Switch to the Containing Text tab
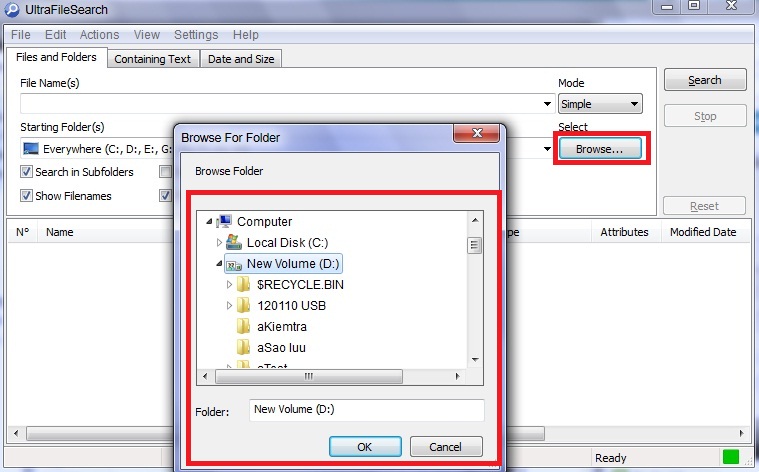Image resolution: width=759 pixels, height=472 pixels. click(x=152, y=59)
